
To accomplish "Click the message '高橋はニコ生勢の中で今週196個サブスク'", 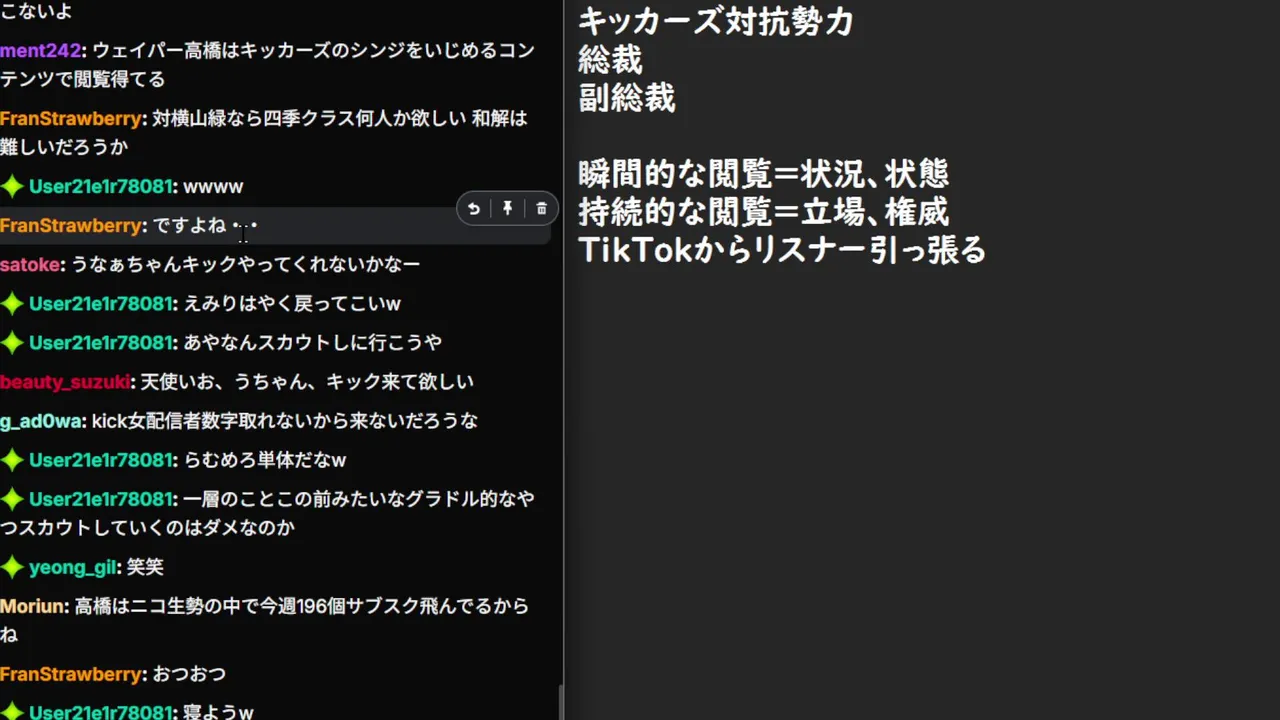I will pyautogui.click(x=265, y=620).
